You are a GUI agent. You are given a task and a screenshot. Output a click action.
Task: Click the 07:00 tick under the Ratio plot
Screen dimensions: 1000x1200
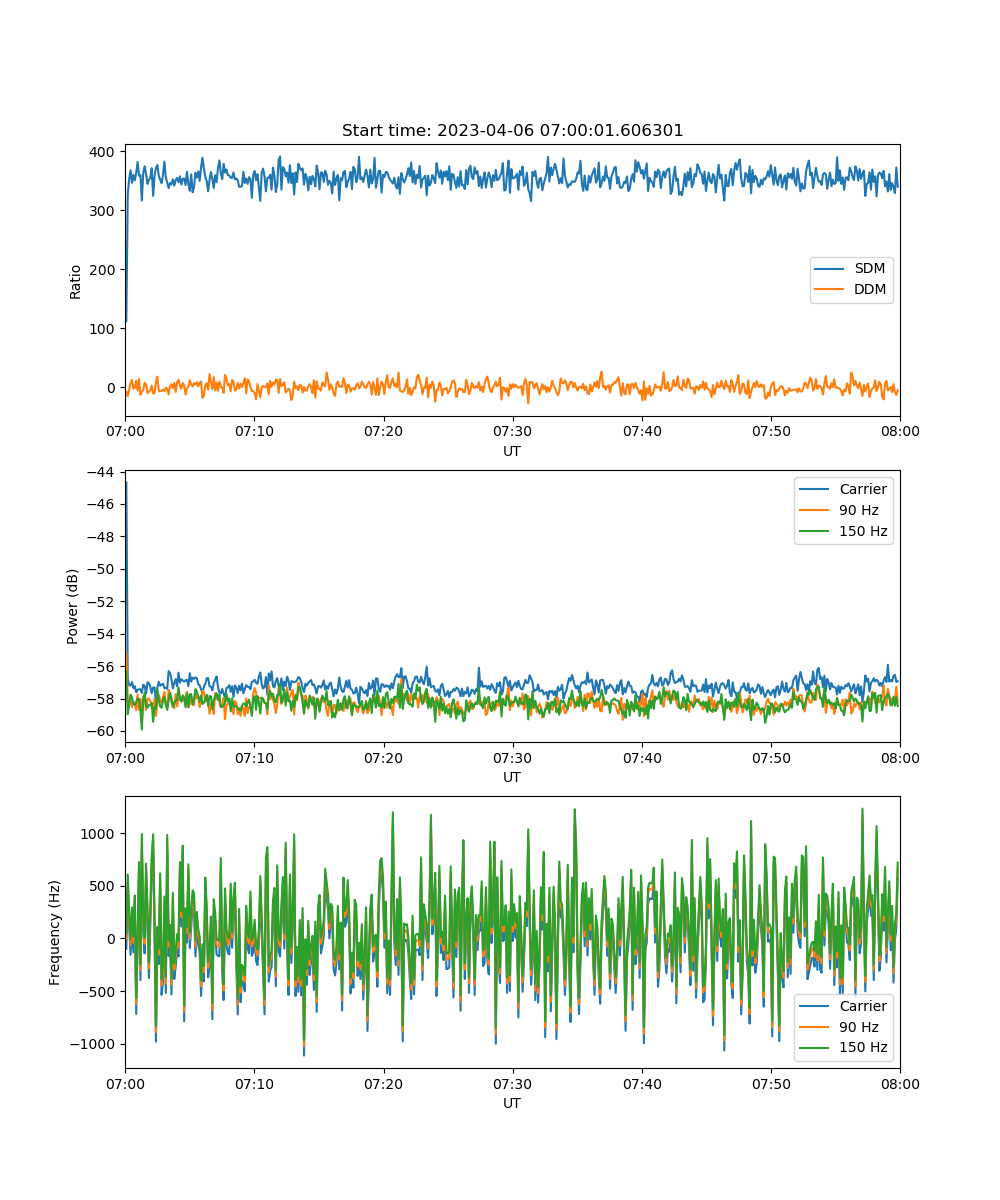point(125,431)
